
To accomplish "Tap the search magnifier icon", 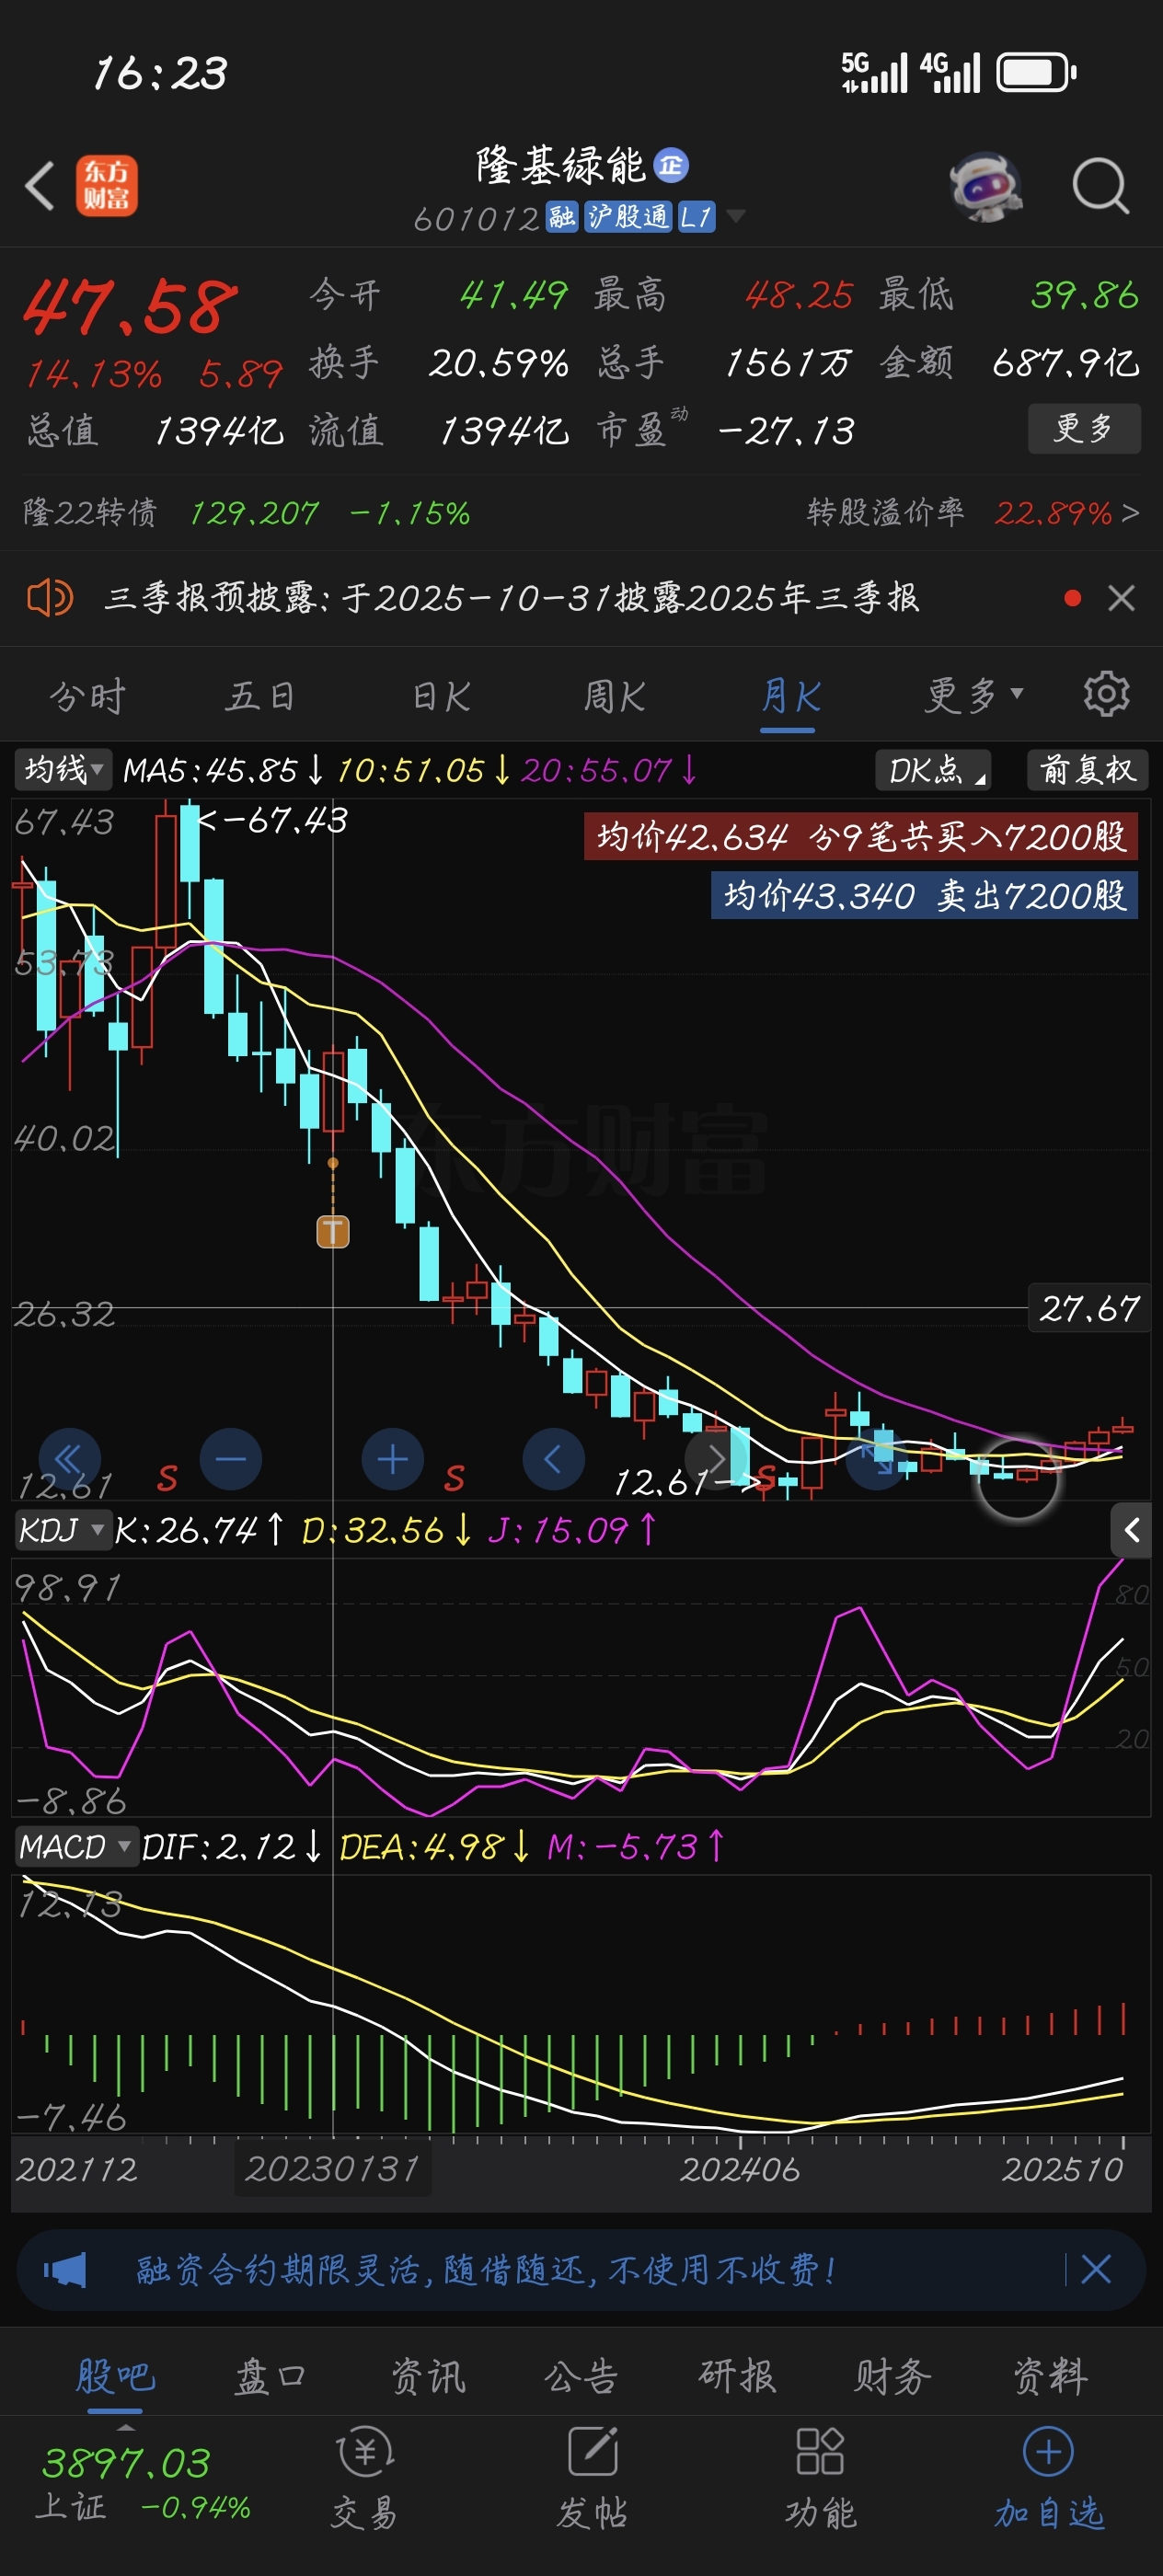I will coord(1100,186).
